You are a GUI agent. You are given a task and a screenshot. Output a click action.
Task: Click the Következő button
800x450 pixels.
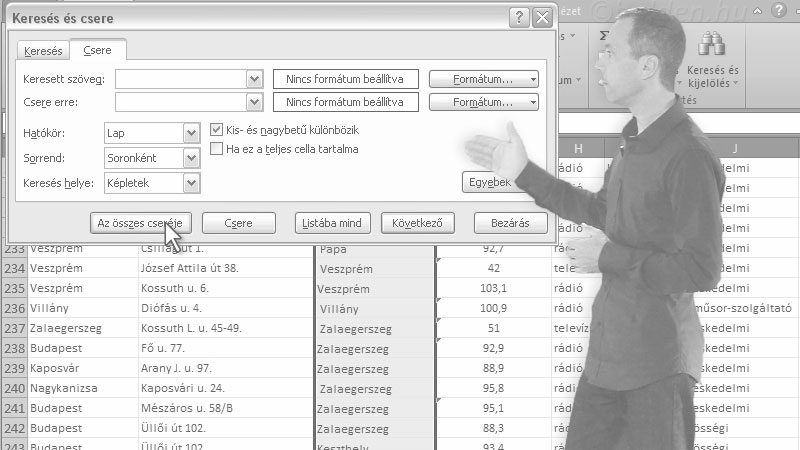tap(417, 223)
